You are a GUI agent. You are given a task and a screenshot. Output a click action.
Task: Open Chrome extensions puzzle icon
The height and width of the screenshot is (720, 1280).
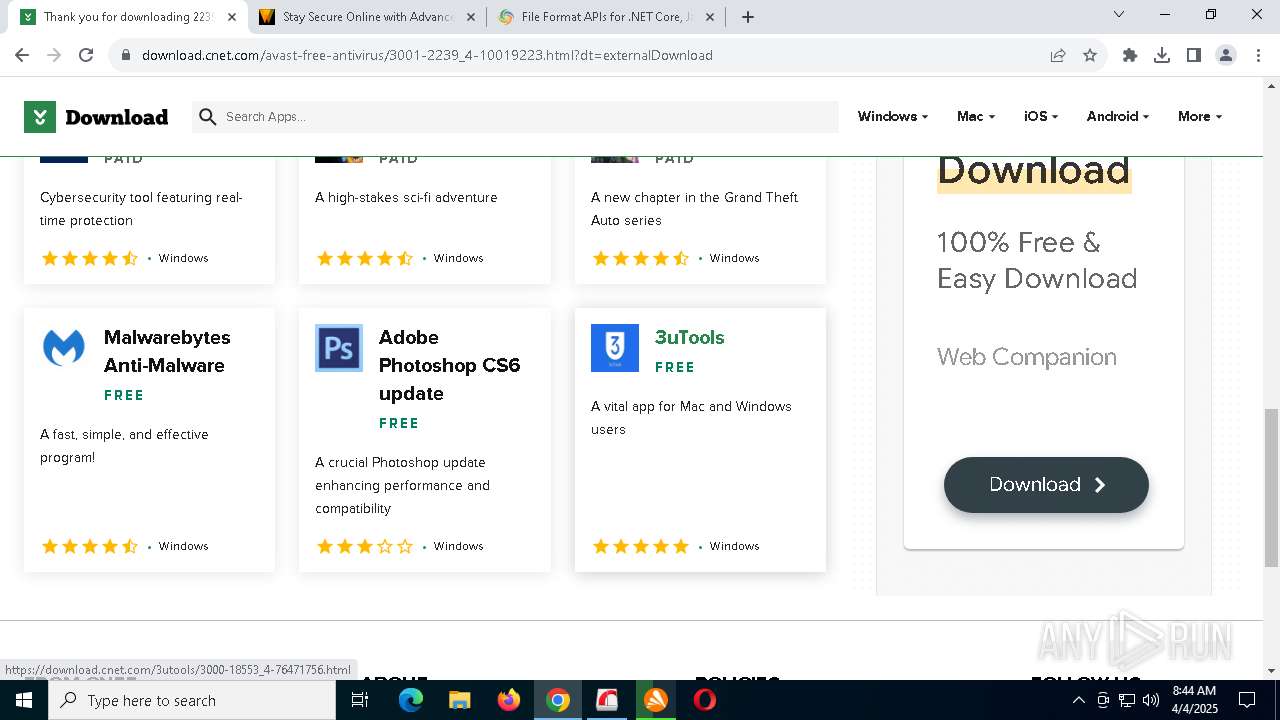coord(1130,55)
